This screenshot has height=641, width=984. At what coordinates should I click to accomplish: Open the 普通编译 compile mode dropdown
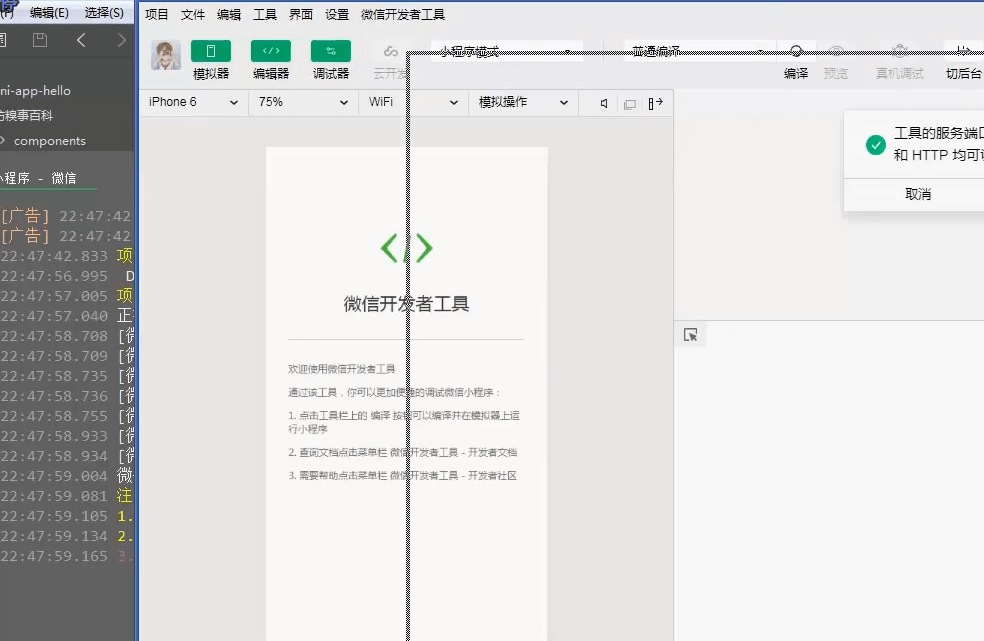(x=698, y=51)
